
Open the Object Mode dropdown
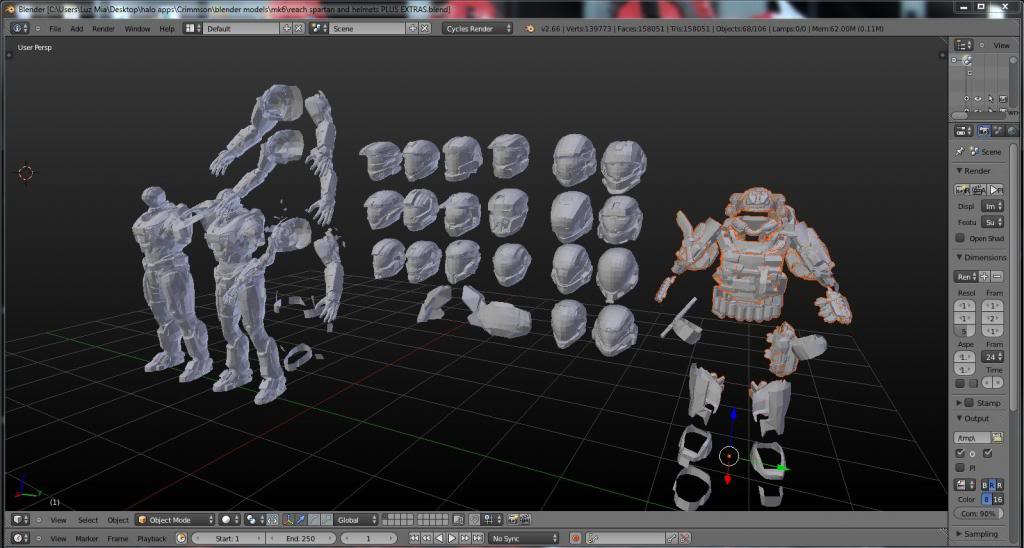pyautogui.click(x=175, y=520)
